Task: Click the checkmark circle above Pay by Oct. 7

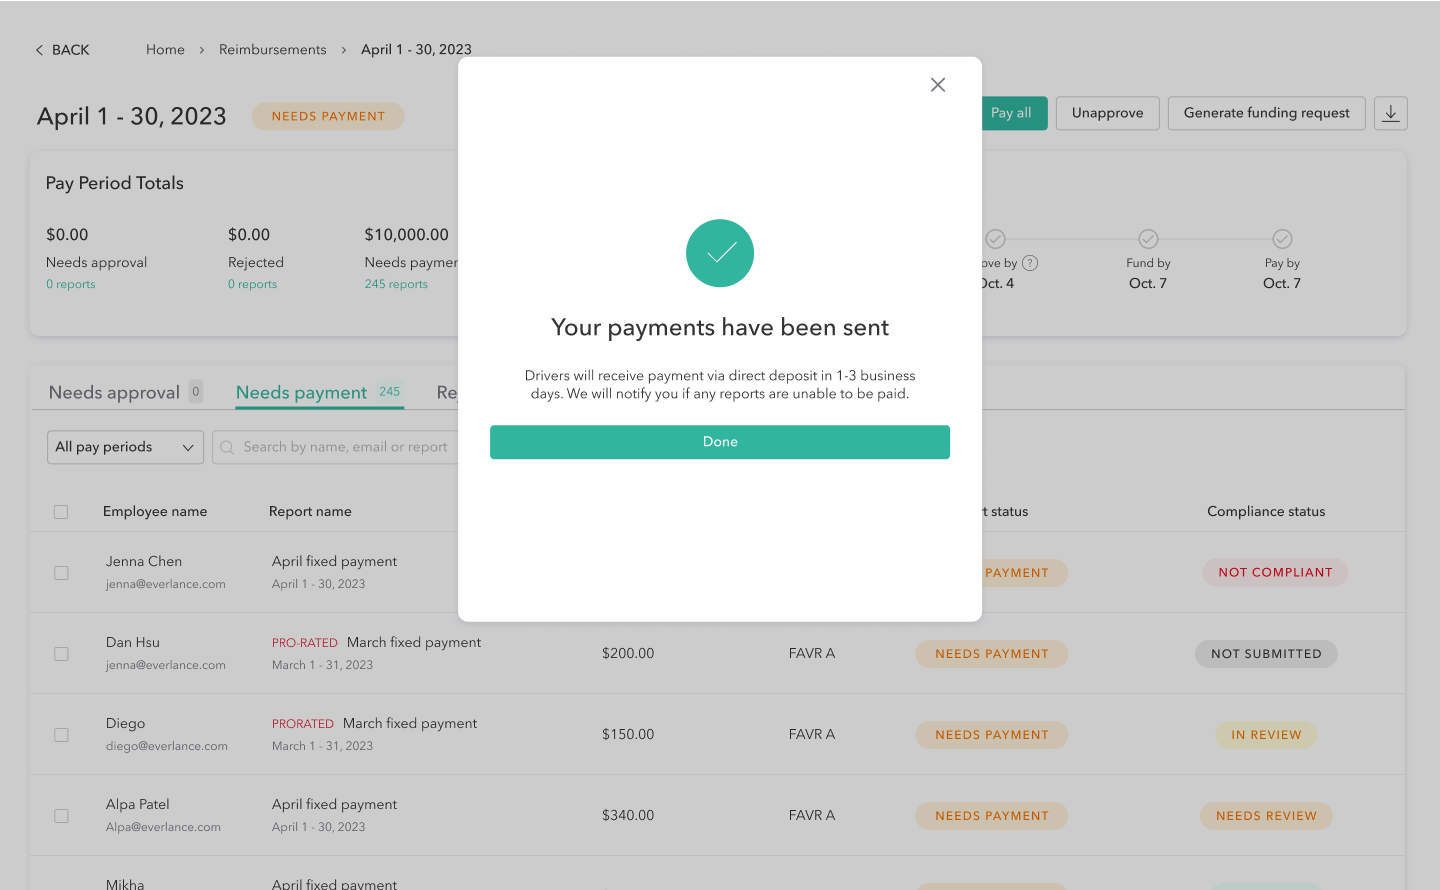Action: (1282, 239)
